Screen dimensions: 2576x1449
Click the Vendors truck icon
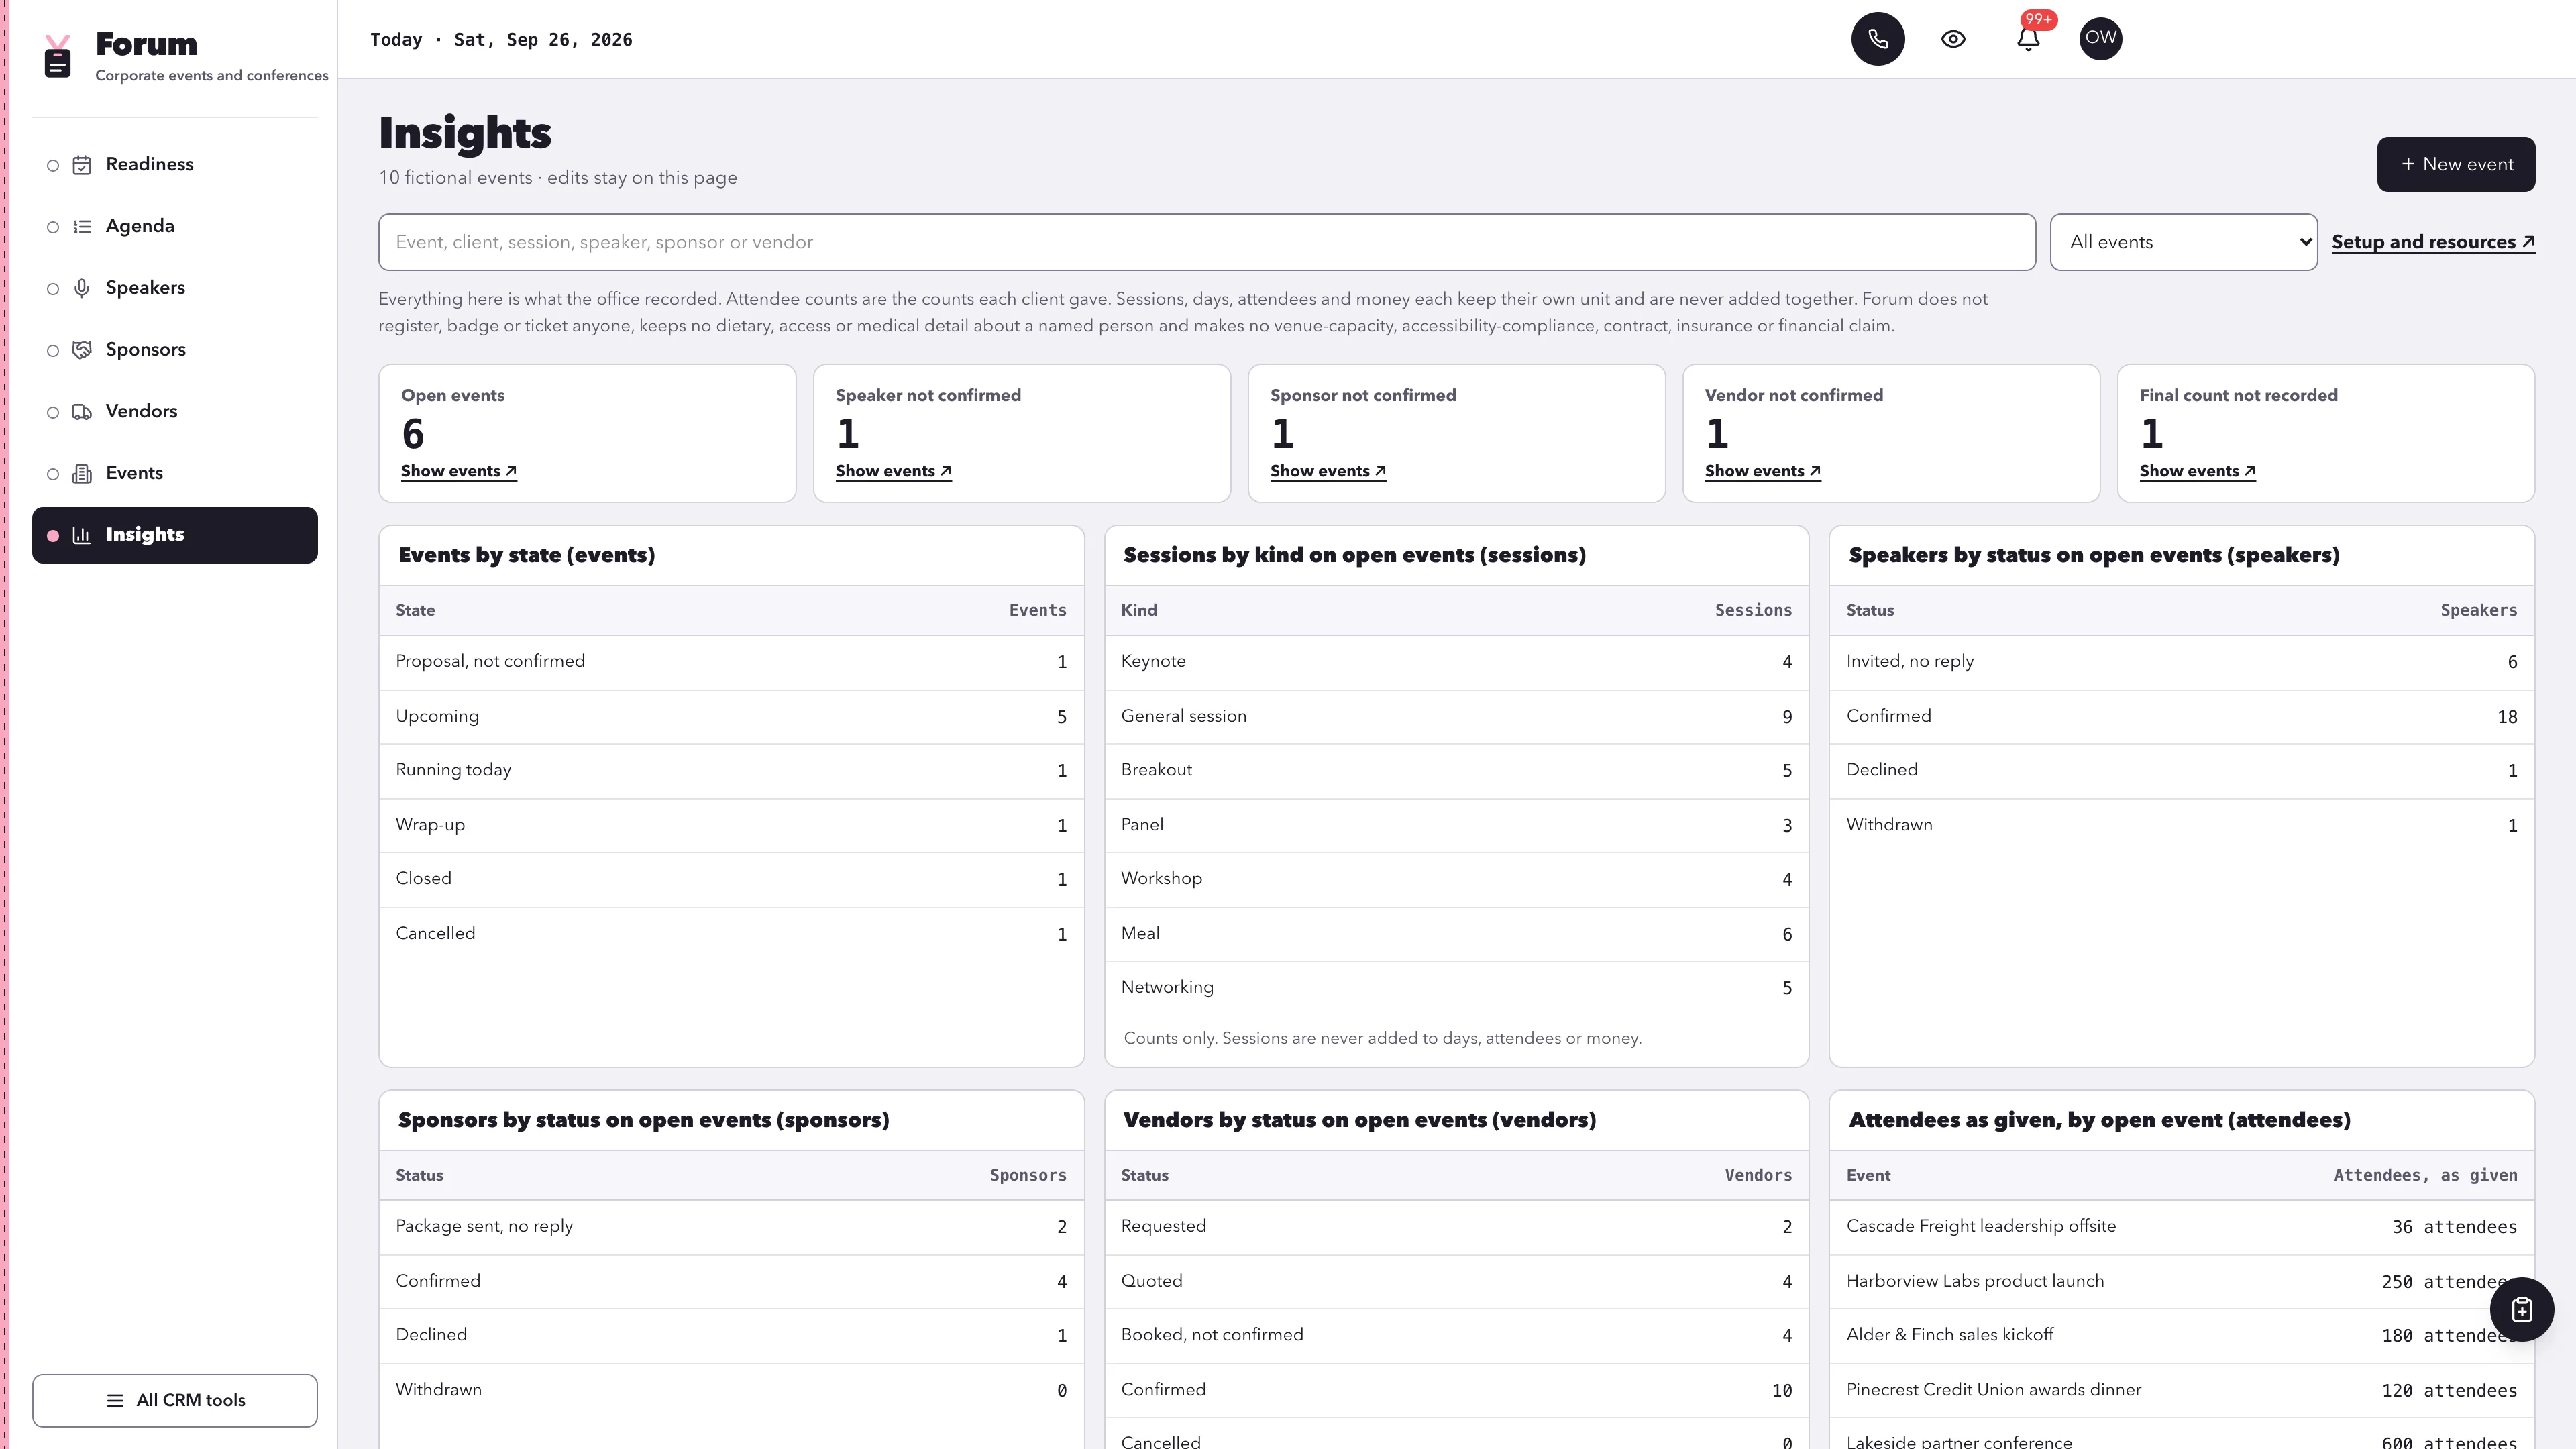click(82, 412)
